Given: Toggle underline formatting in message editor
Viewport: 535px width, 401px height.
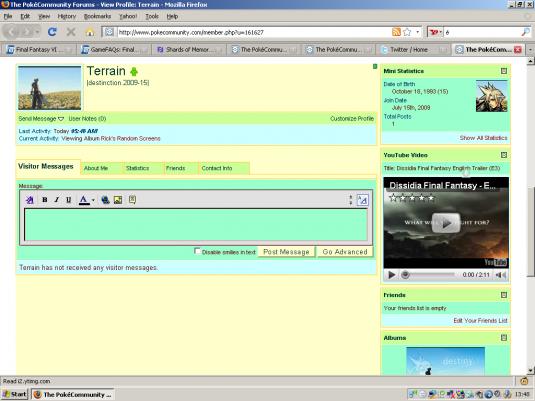Looking at the screenshot, I should coord(69,200).
